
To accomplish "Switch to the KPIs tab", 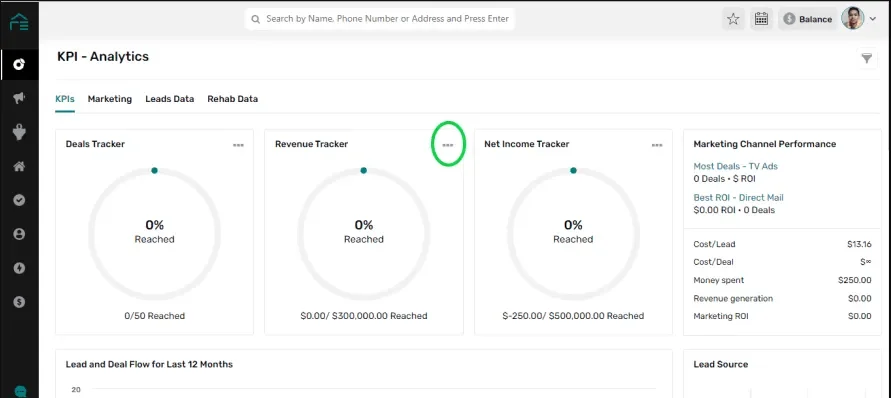I will tap(65, 99).
